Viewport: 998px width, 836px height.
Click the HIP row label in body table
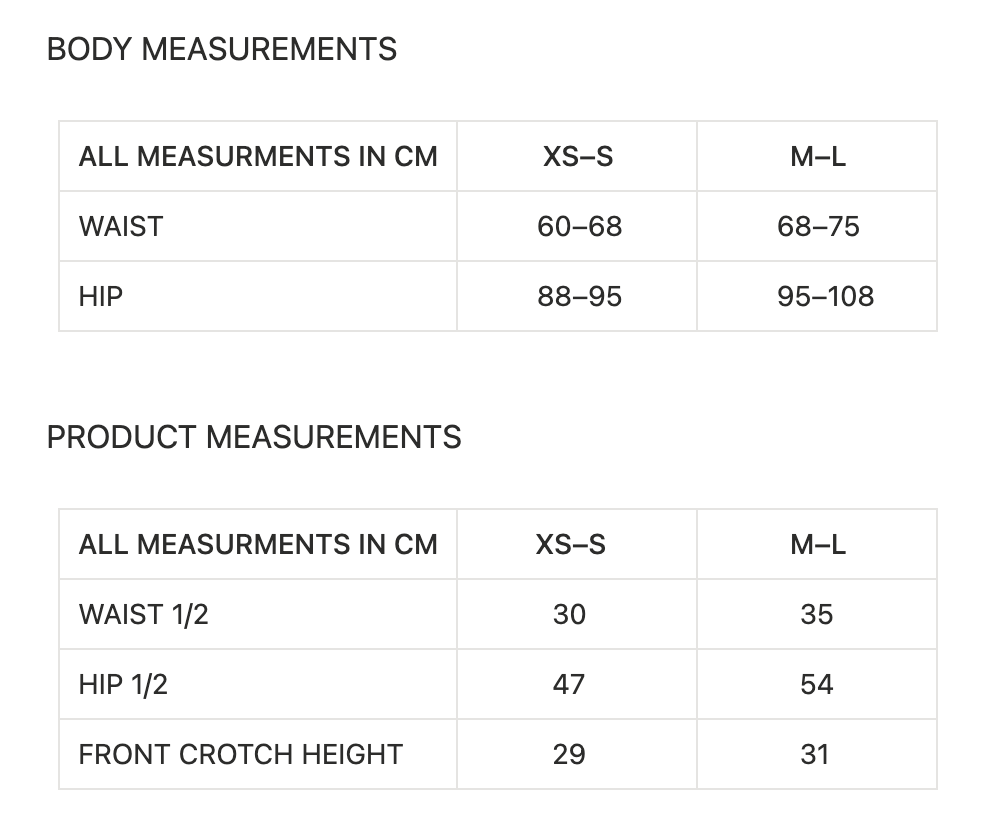101,297
